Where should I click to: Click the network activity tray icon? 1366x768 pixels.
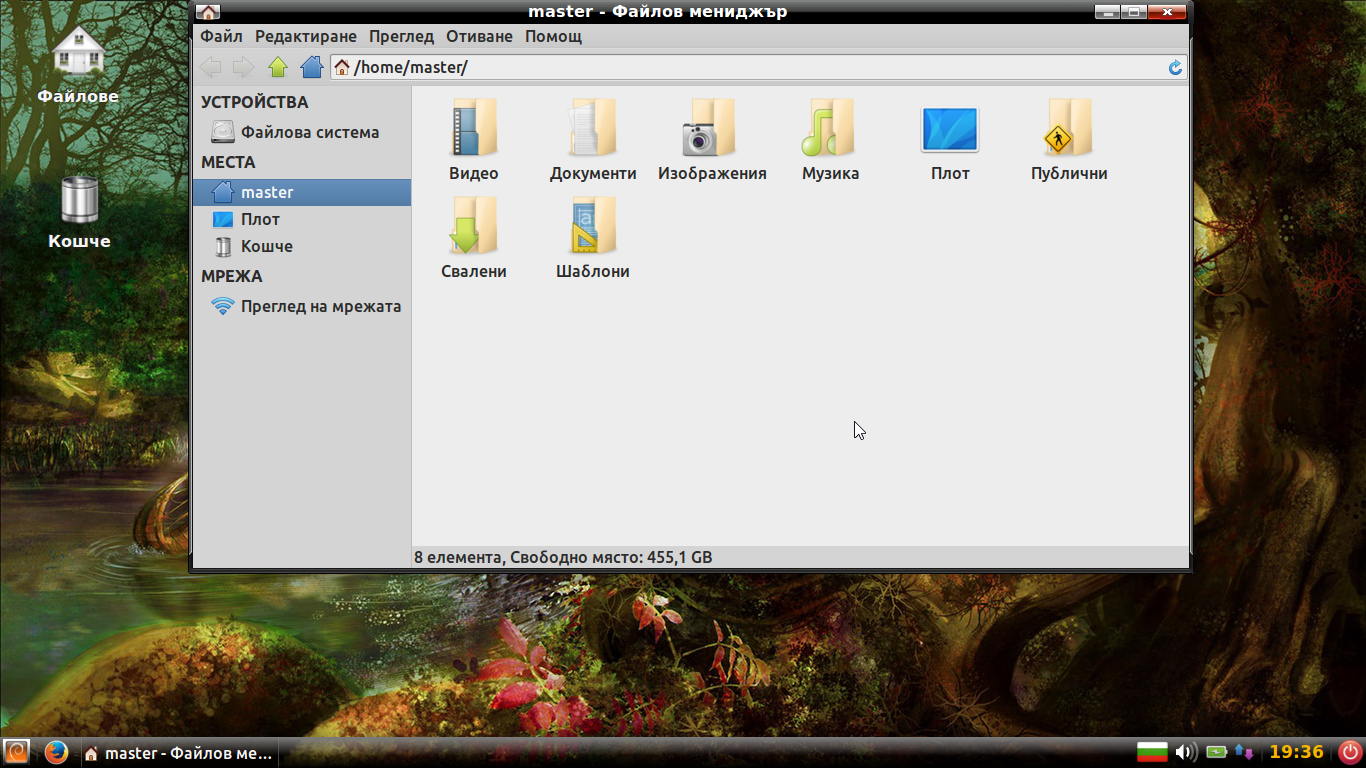tap(1244, 752)
